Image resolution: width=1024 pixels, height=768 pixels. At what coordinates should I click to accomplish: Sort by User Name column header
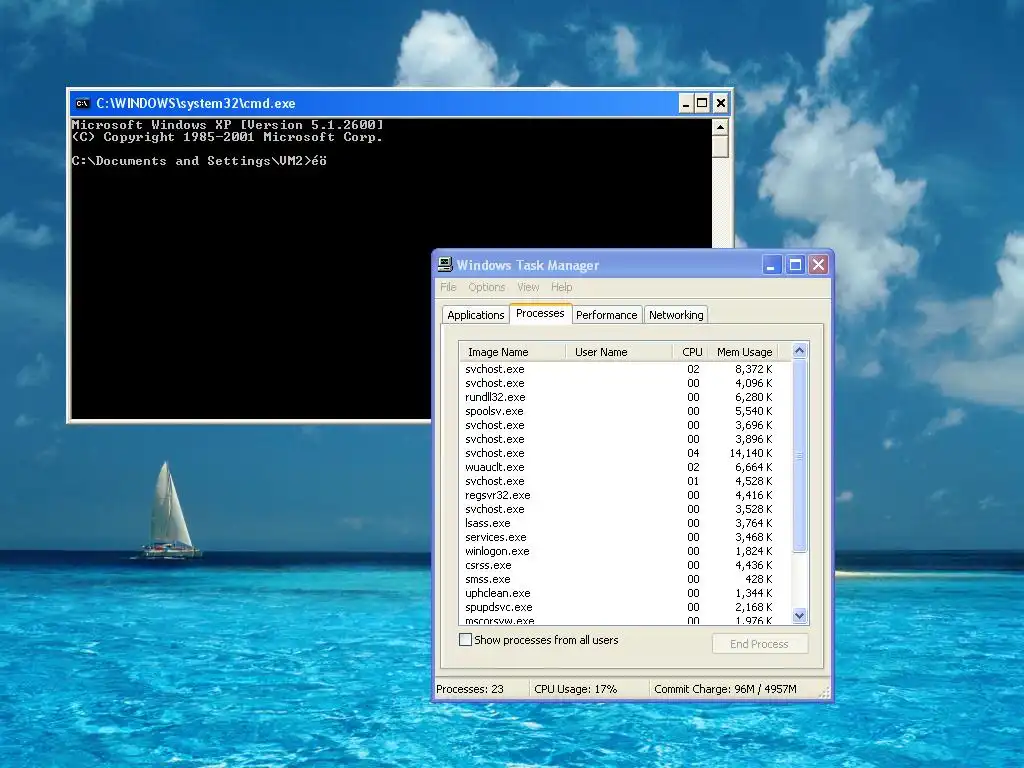(619, 352)
